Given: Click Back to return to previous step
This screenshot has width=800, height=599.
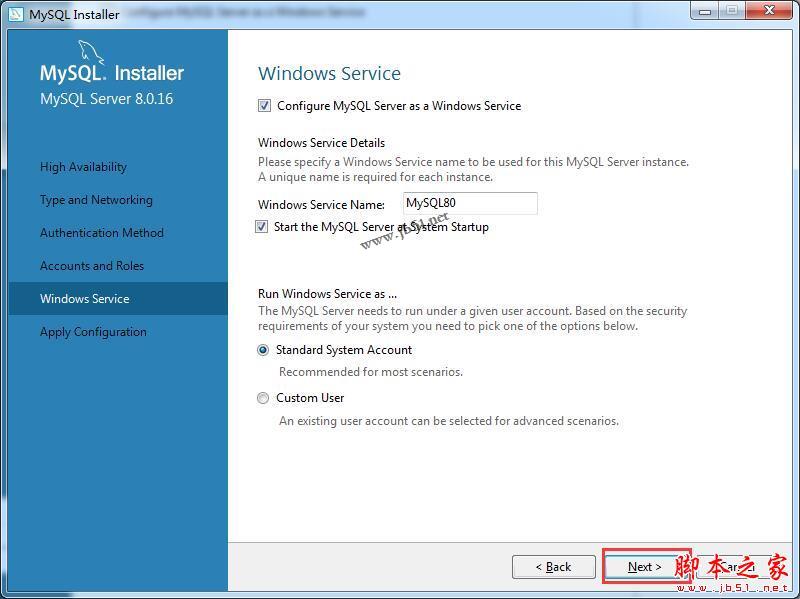Looking at the screenshot, I should click(x=554, y=566).
